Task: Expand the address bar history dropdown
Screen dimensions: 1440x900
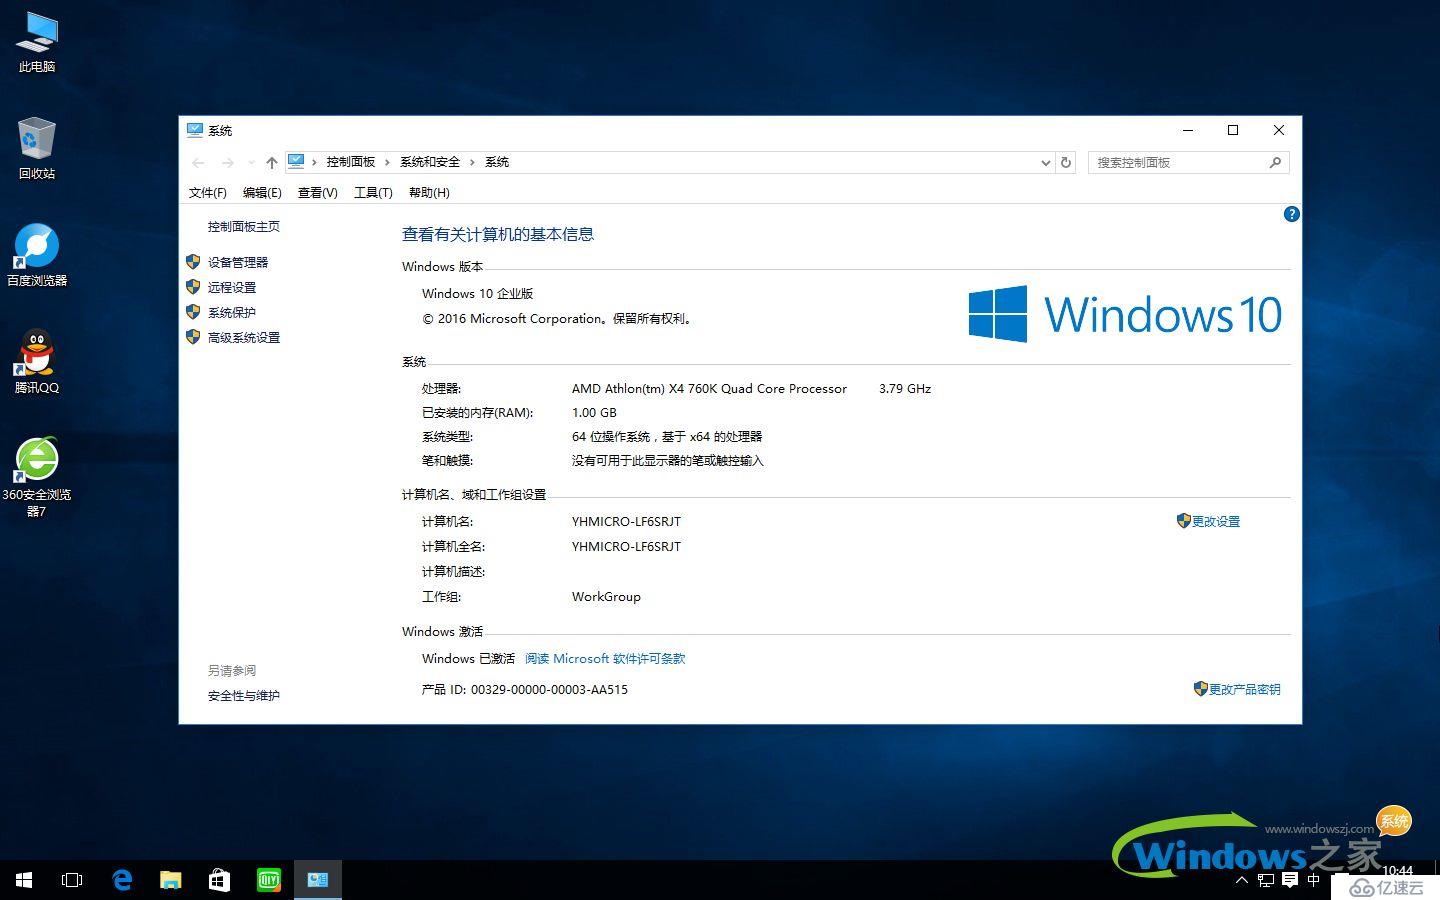Action: click(1045, 162)
